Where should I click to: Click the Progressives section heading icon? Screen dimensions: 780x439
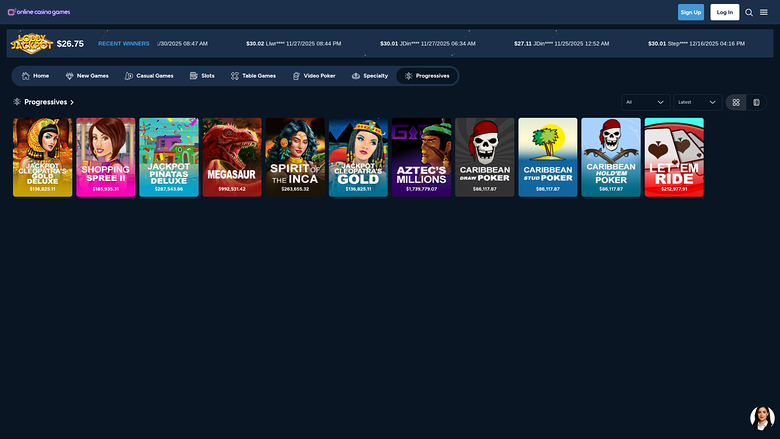pos(17,102)
